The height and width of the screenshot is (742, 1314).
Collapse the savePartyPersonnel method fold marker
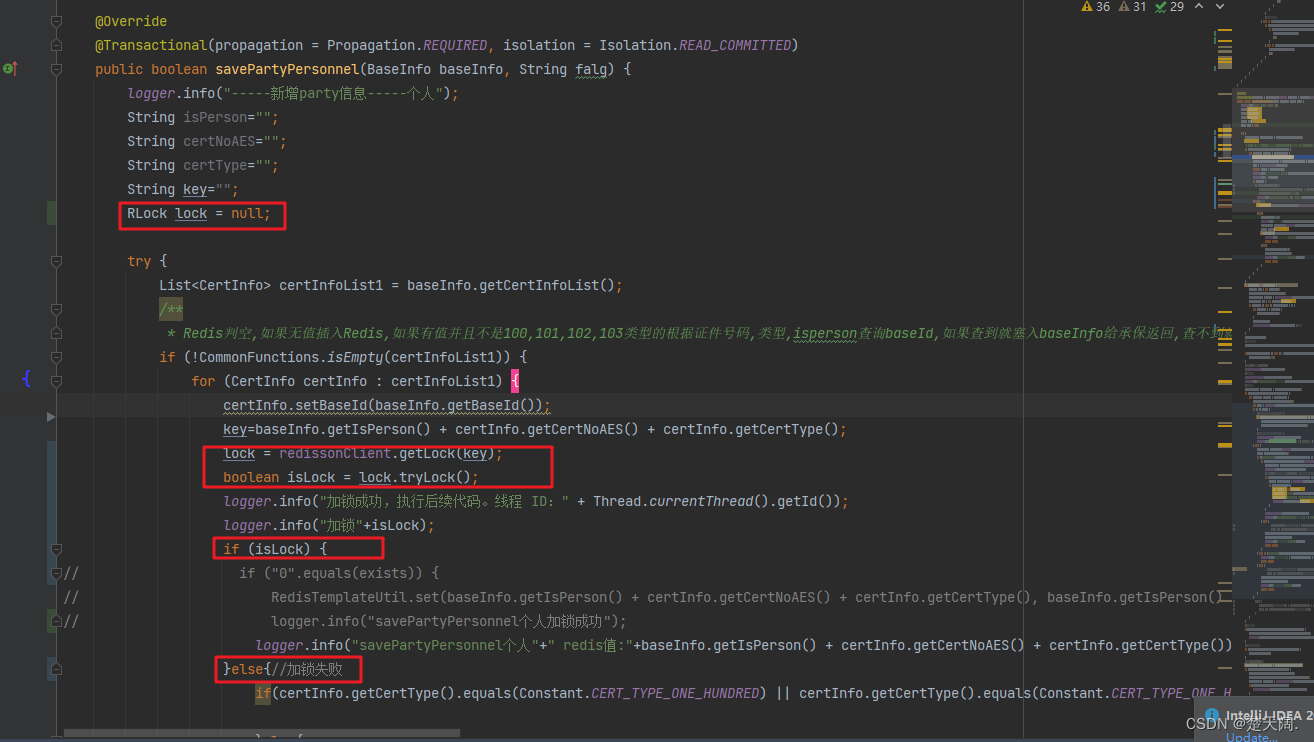pos(56,69)
